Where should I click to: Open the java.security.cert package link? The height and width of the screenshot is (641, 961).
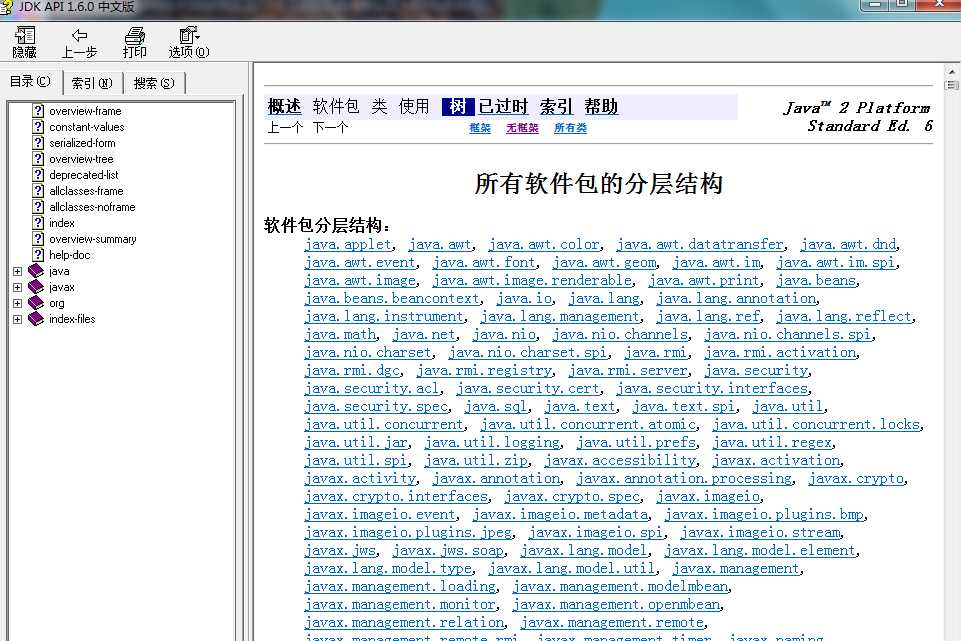point(528,389)
